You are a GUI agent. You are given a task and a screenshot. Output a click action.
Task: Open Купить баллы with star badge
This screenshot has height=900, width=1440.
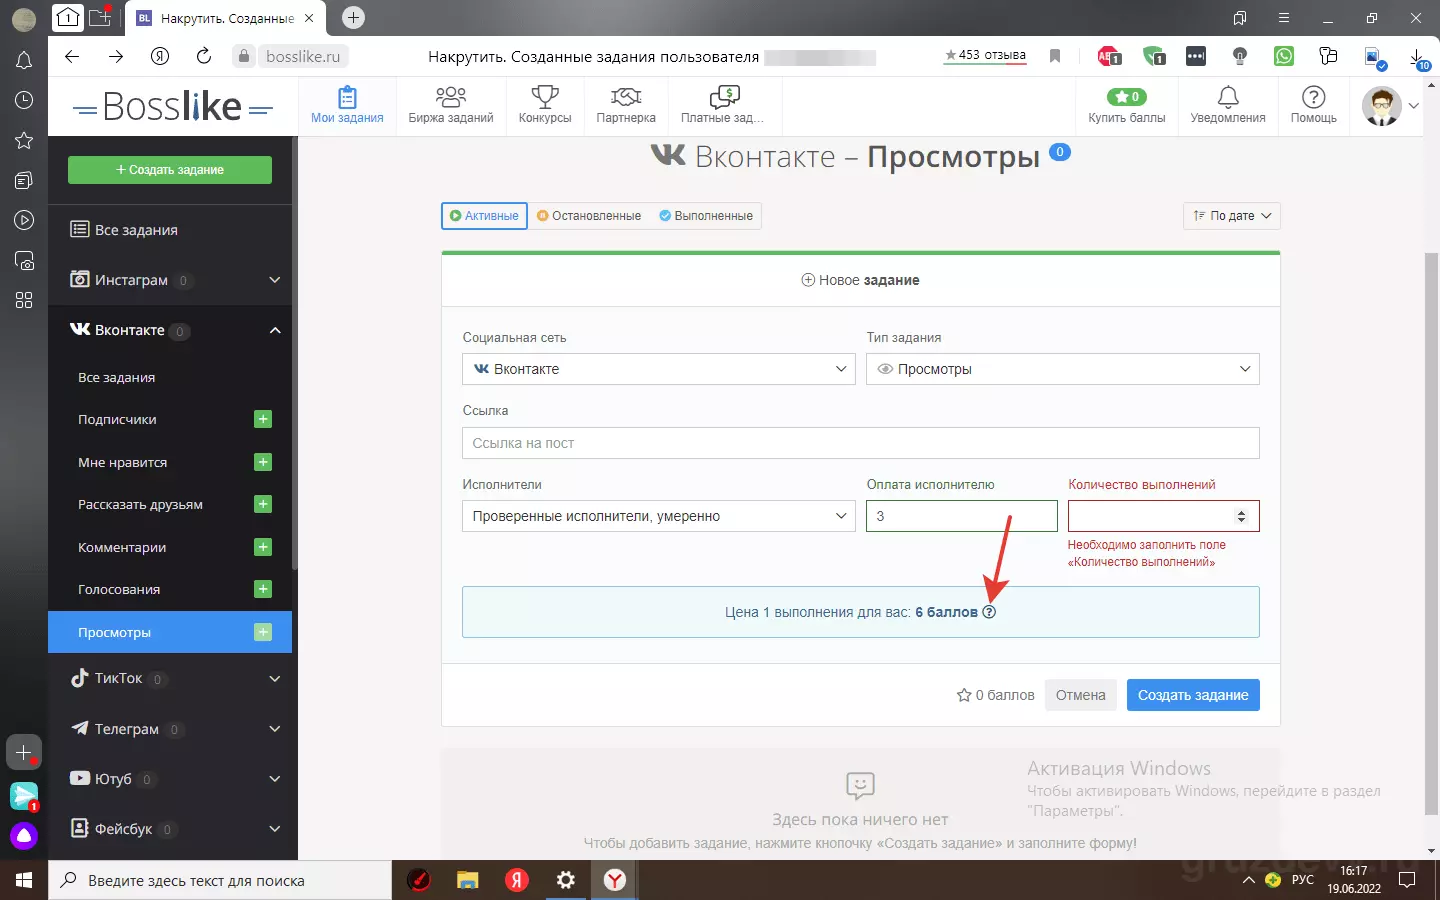pos(1127,105)
